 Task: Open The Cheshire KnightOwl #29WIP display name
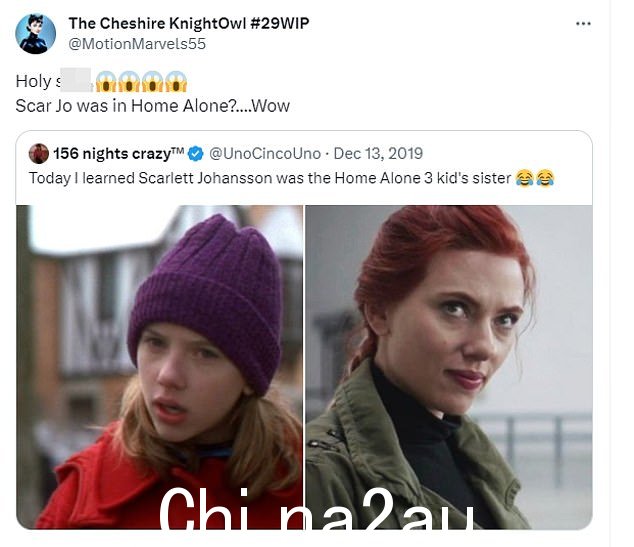click(189, 23)
